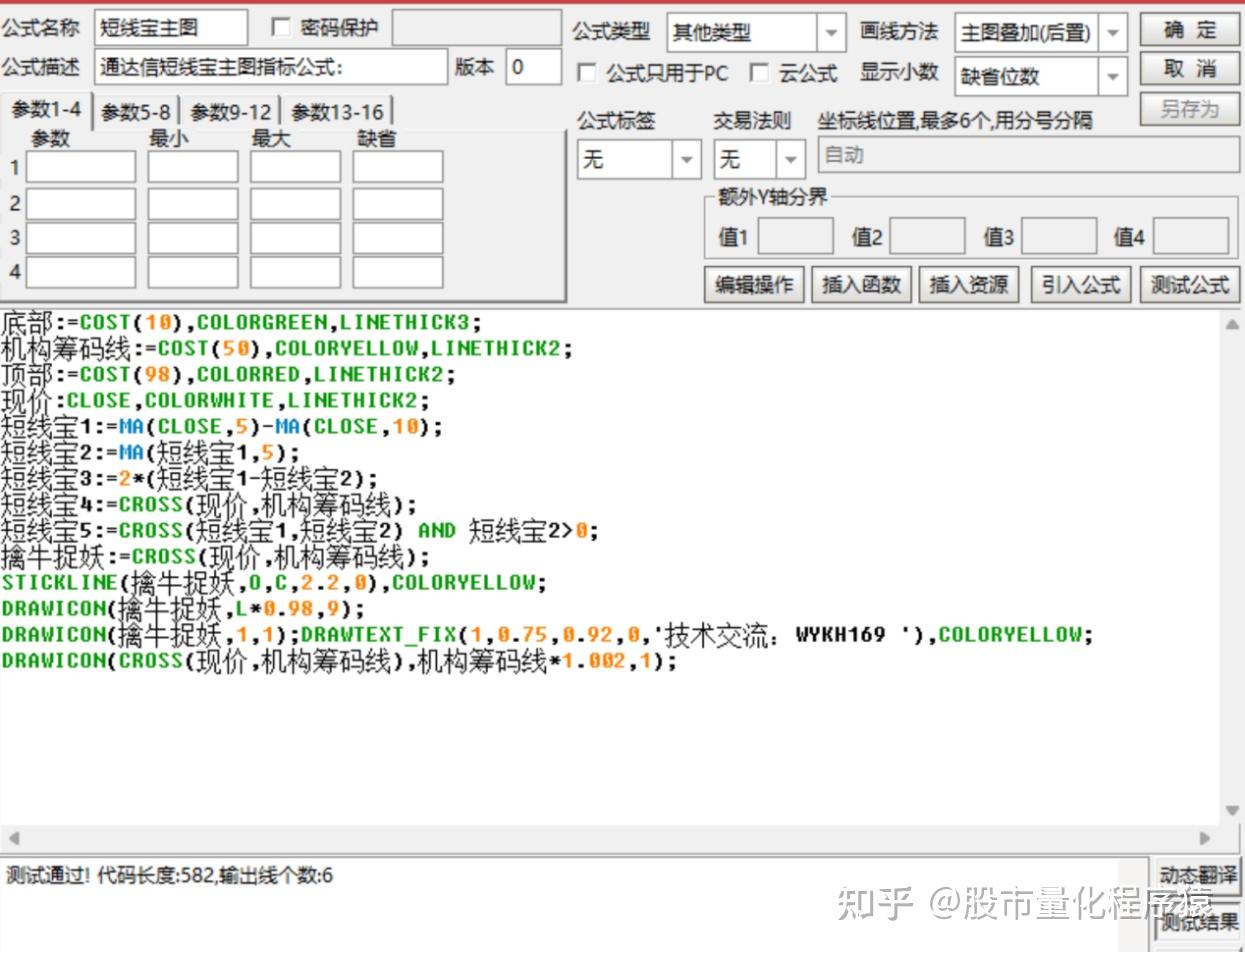
Task: Click the 值3 Y-axis boundary field
Action: (x=1059, y=236)
